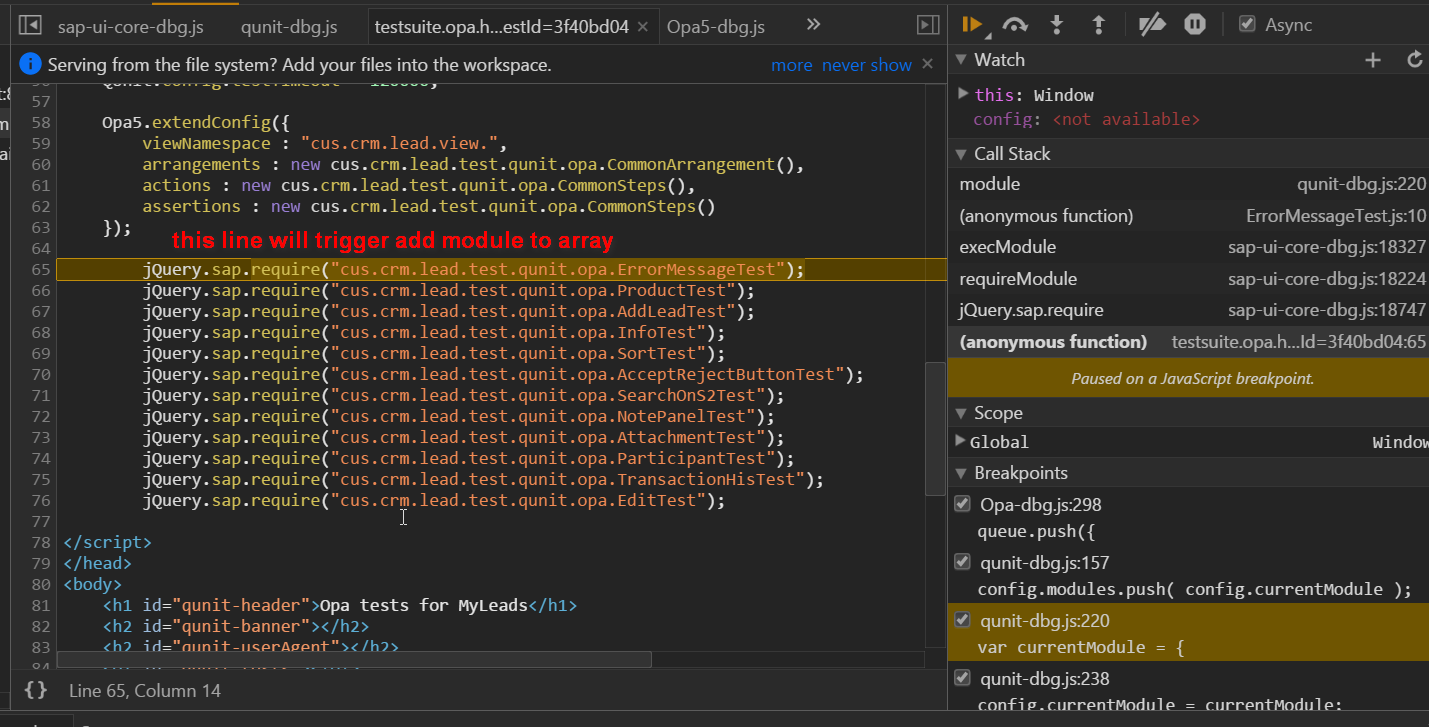Pretty print source with braces icon
The image size is (1429, 727).
(x=35, y=690)
